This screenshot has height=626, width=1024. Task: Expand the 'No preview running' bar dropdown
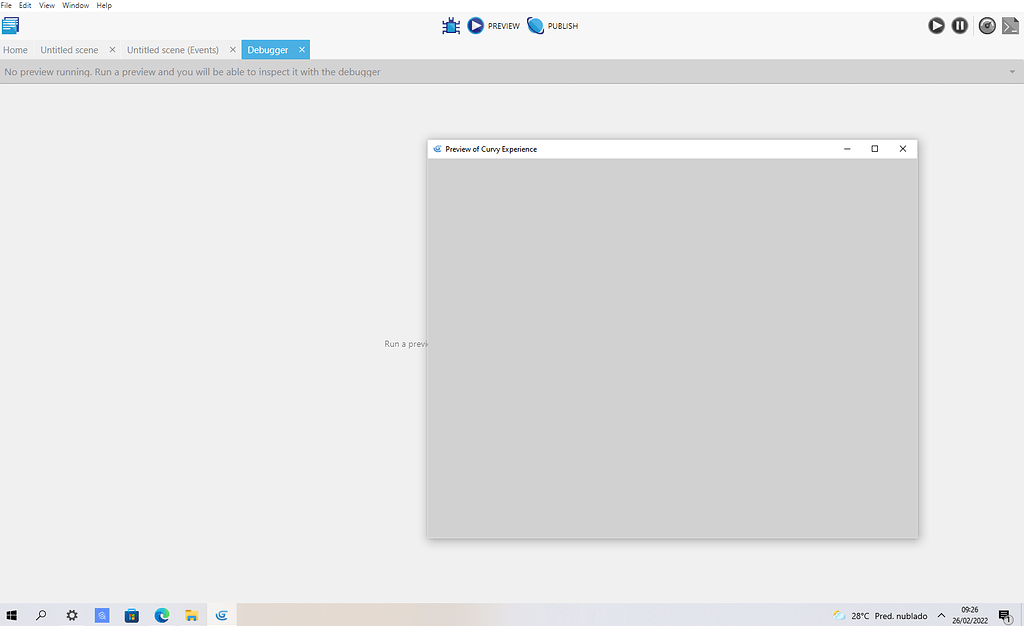click(1011, 71)
